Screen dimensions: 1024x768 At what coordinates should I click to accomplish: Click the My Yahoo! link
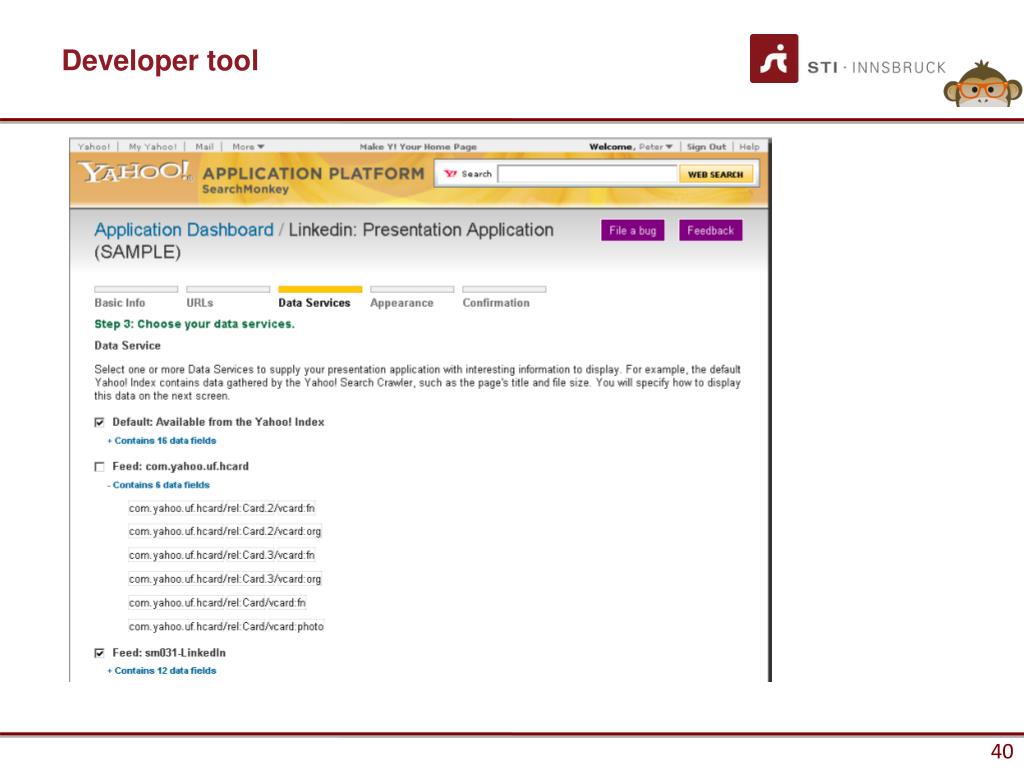click(x=153, y=147)
